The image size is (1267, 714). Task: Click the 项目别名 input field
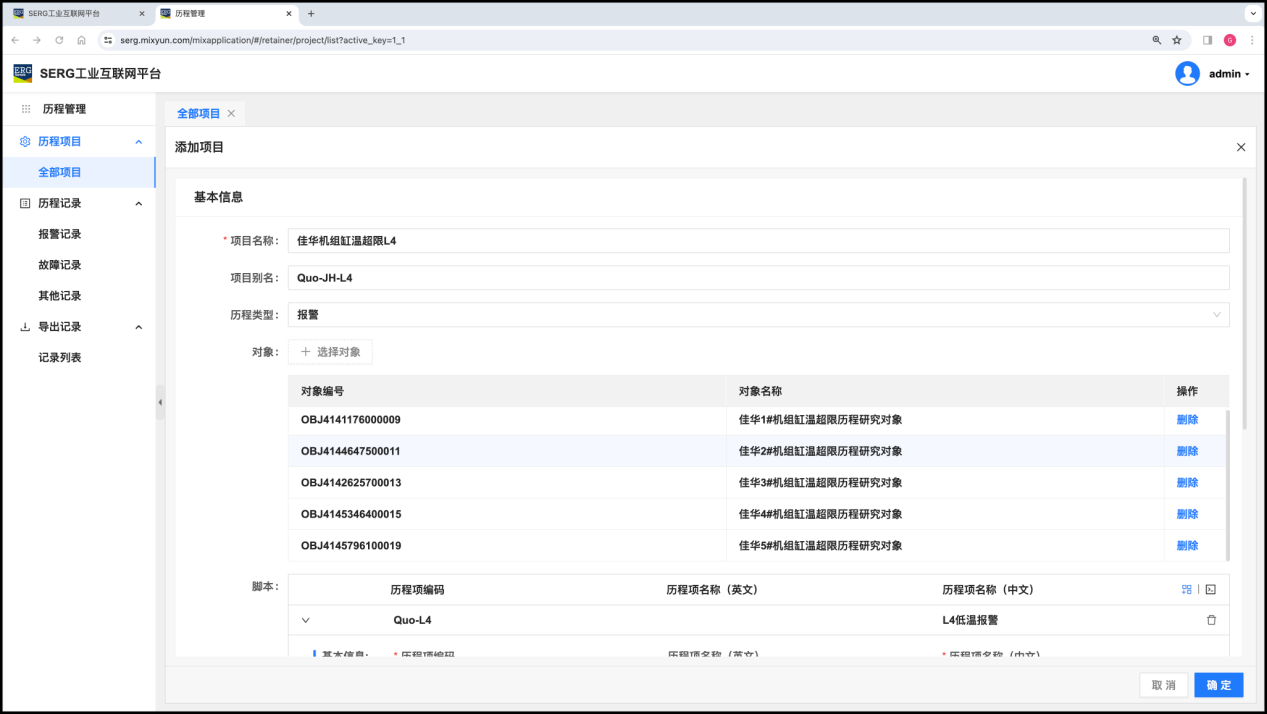(x=758, y=278)
